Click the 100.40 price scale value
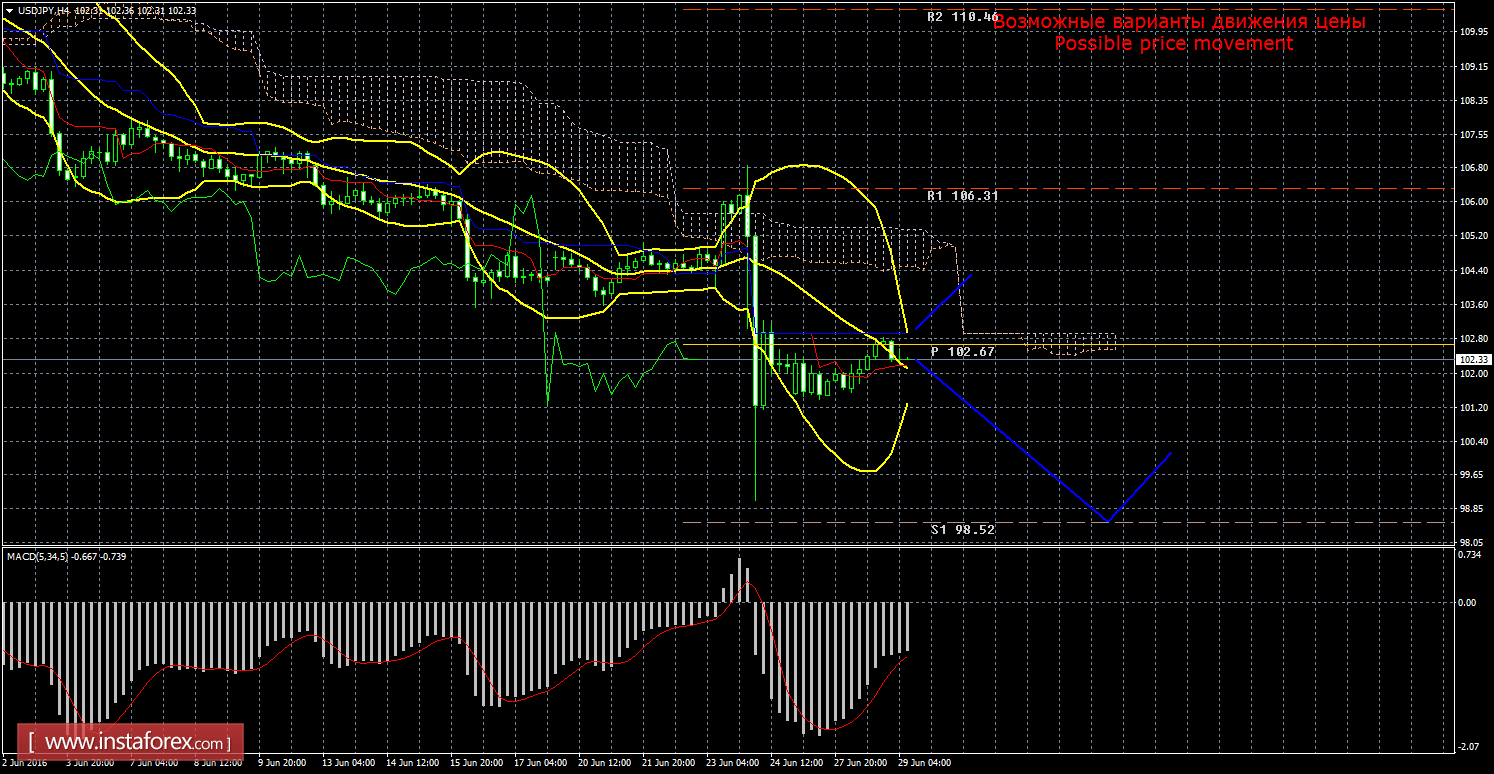Screen dimensions: 1494x774 [x=1468, y=441]
